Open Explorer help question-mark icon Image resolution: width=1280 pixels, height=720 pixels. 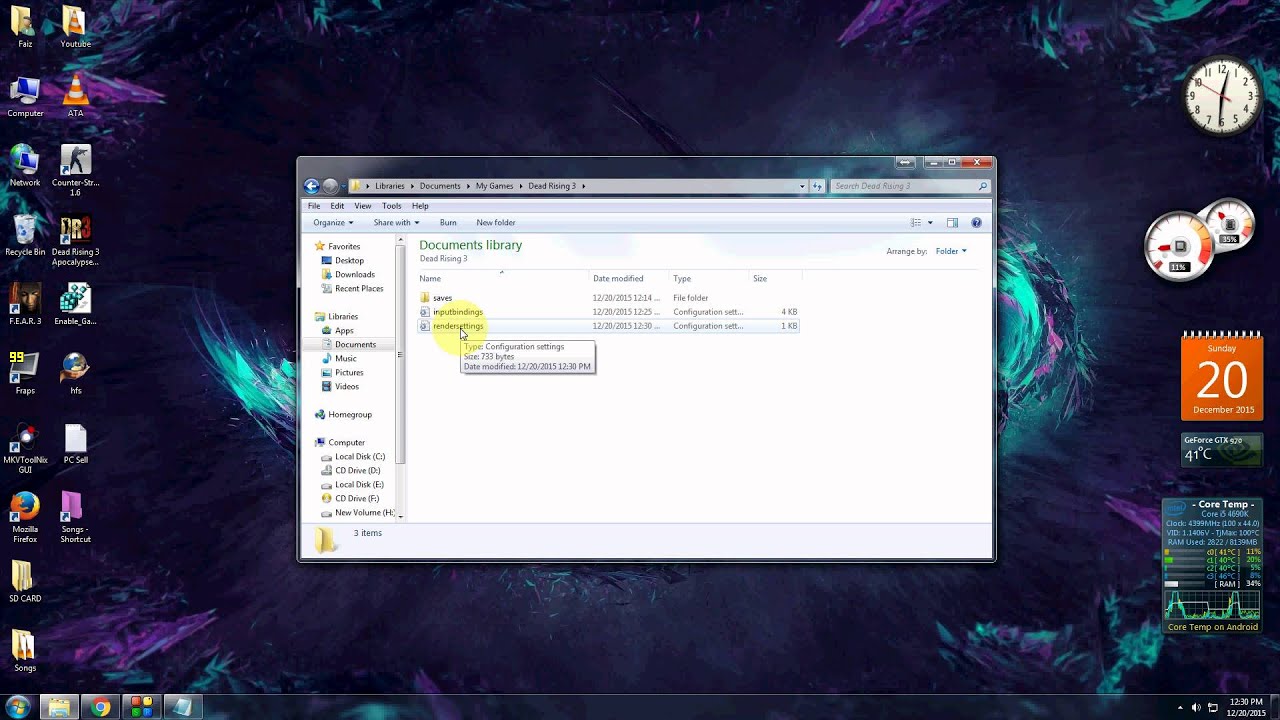[976, 223]
